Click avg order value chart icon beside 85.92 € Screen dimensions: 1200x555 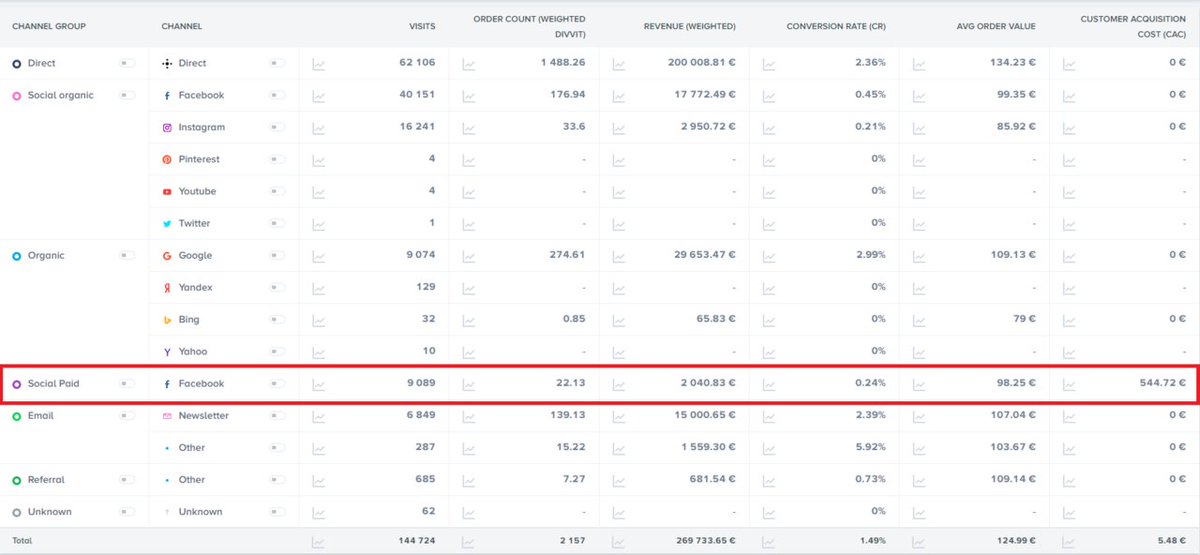point(919,128)
